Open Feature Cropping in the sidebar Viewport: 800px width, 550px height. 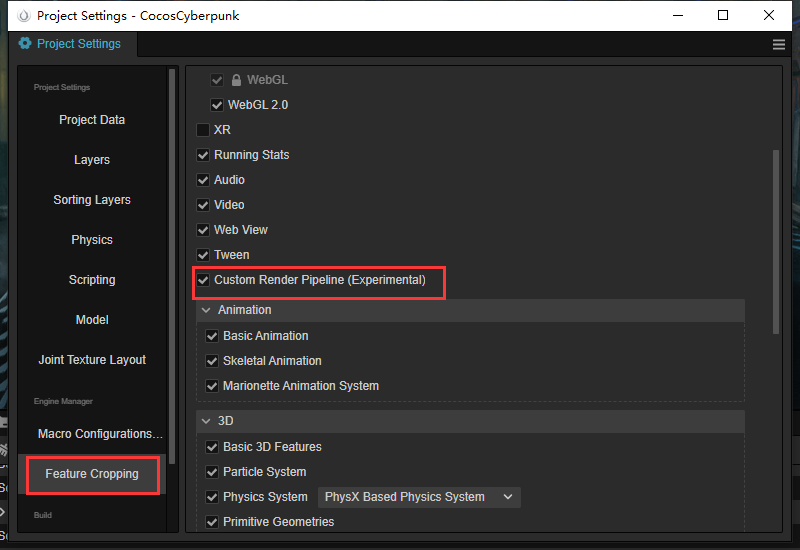tap(92, 474)
